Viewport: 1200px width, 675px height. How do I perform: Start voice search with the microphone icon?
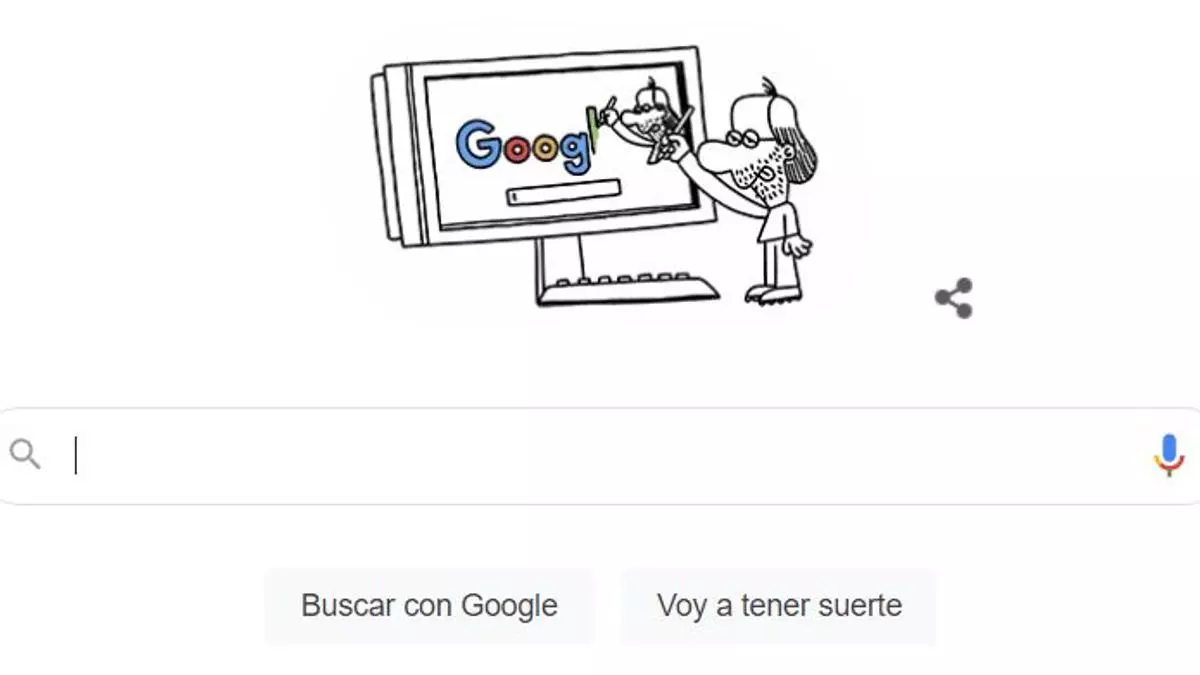[1168, 455]
